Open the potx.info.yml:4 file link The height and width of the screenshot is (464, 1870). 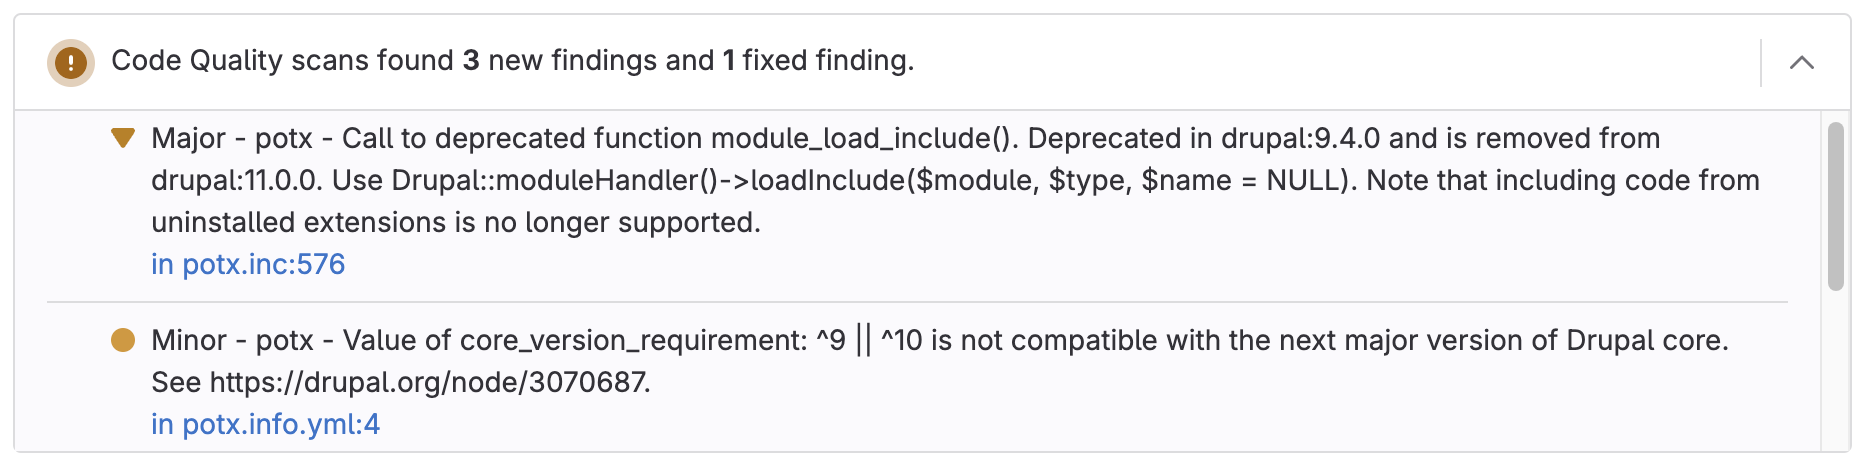[265, 424]
